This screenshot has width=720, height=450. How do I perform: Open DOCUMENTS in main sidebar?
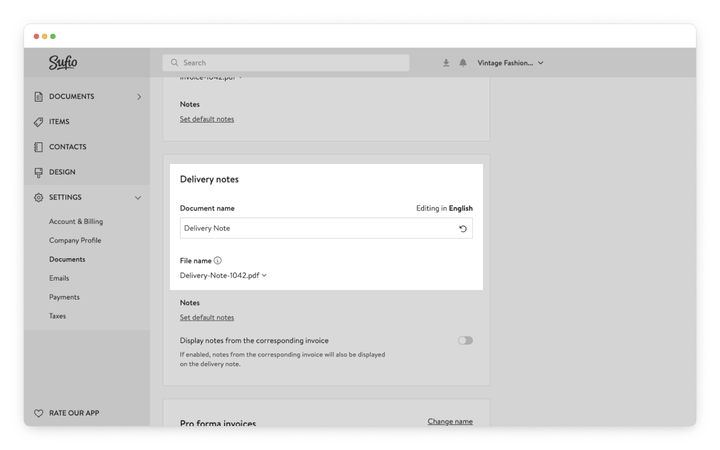[72, 96]
